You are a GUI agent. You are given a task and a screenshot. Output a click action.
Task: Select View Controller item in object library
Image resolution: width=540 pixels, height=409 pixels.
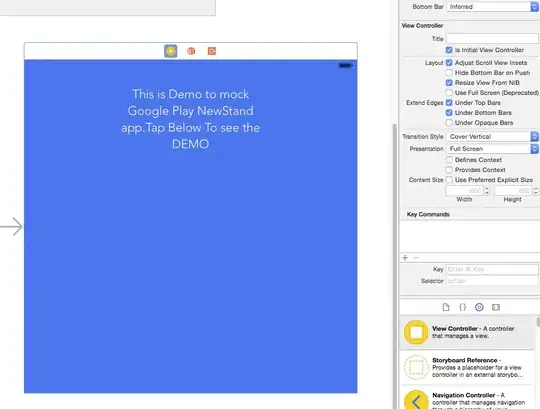pos(468,332)
